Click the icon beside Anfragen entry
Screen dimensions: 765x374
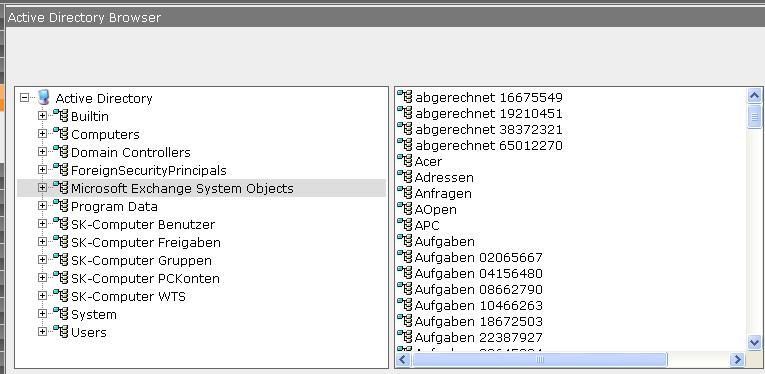[405, 193]
